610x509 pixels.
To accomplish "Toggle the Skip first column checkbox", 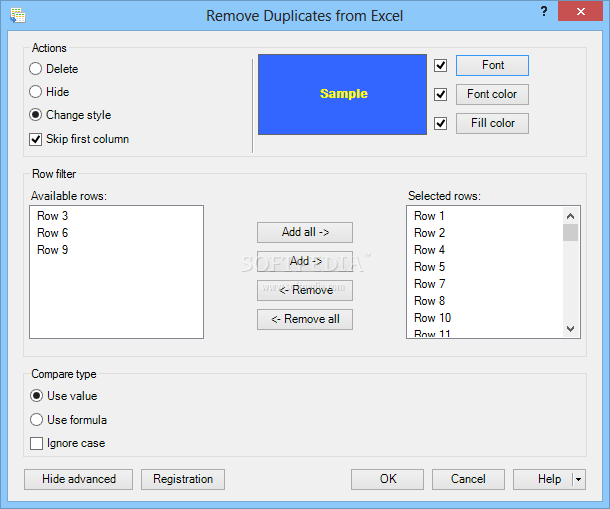I will click(x=35, y=139).
